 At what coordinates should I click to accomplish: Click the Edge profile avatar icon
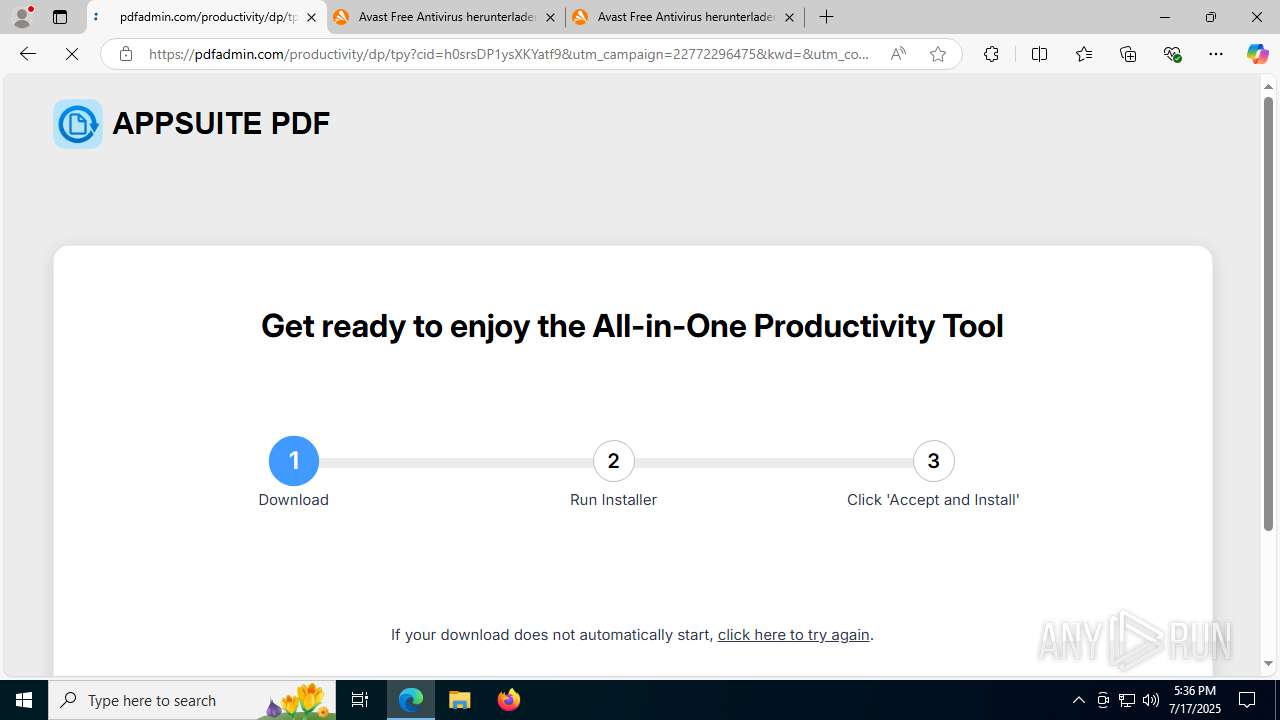(x=22, y=17)
